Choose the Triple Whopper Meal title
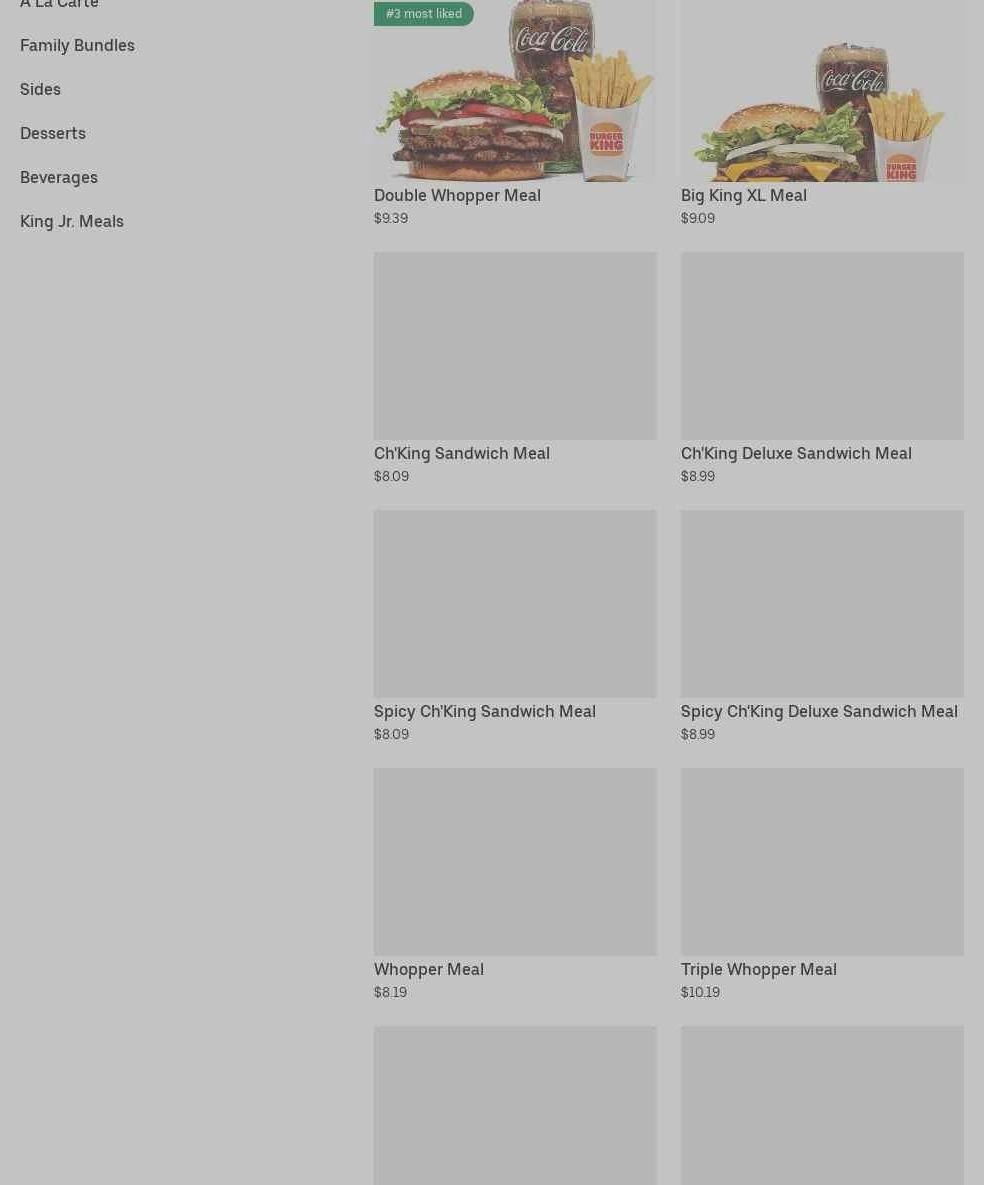 [759, 969]
